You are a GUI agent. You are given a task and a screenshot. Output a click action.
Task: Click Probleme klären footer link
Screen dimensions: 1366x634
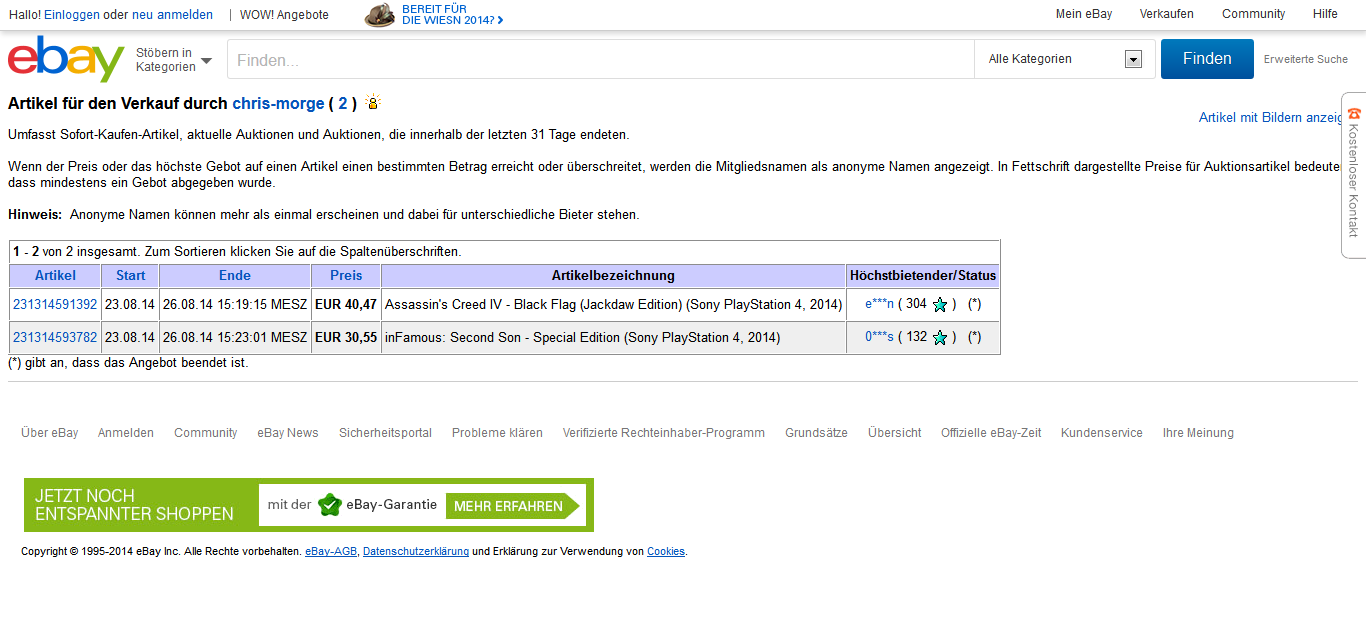(497, 433)
